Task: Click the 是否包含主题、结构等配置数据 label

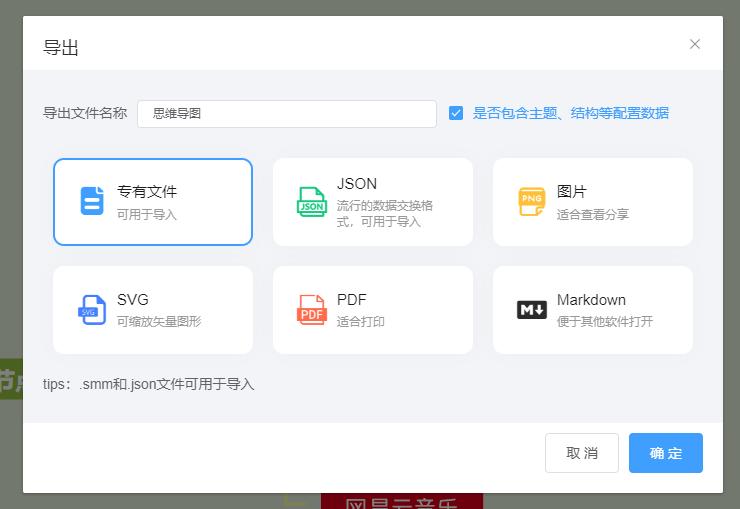Action: point(571,113)
